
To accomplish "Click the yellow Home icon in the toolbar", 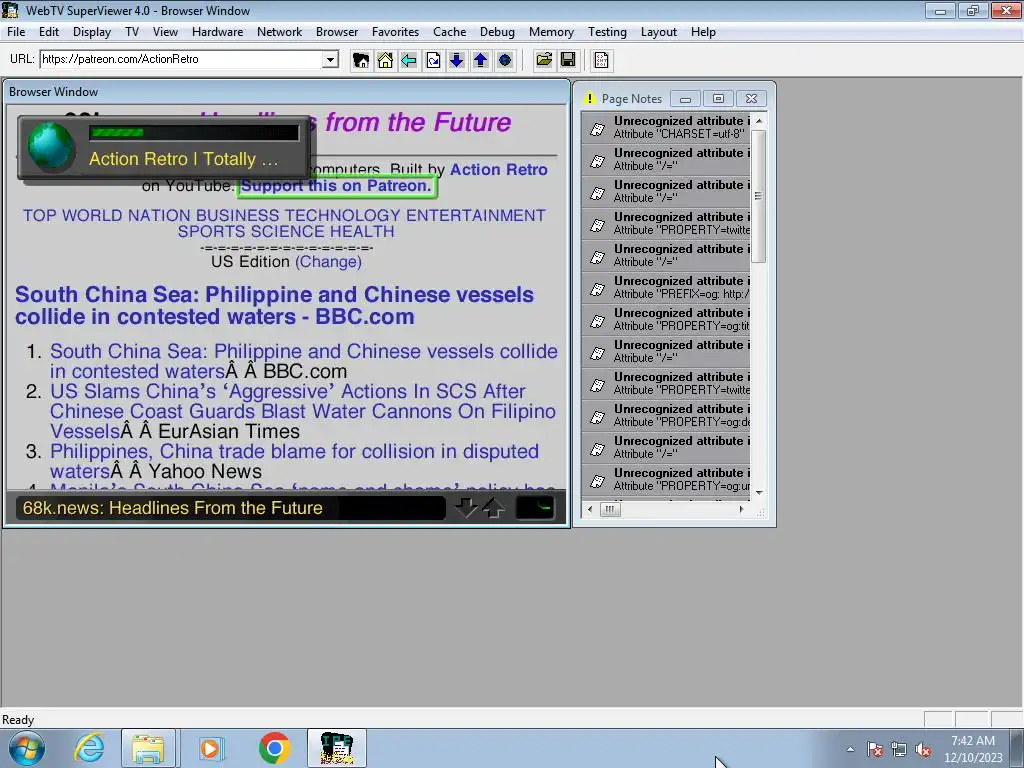I will coord(385,60).
